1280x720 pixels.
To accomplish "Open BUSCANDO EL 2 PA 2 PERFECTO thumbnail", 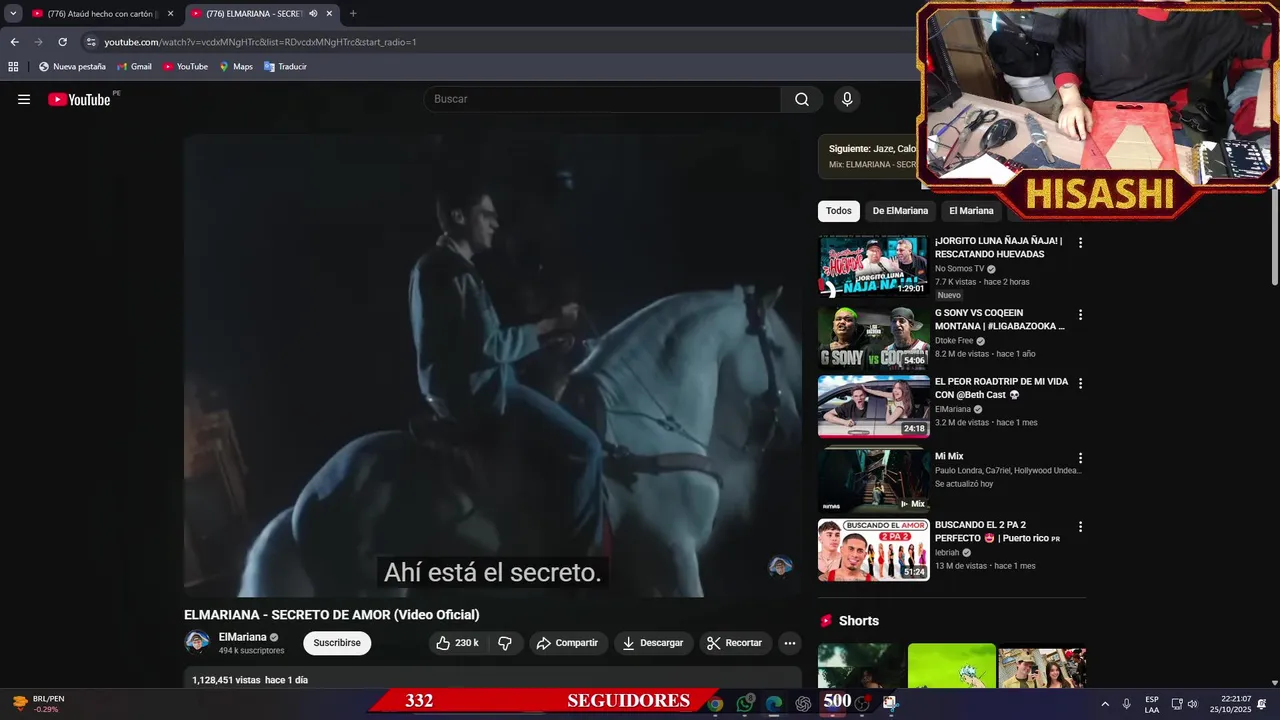I will (x=874, y=550).
